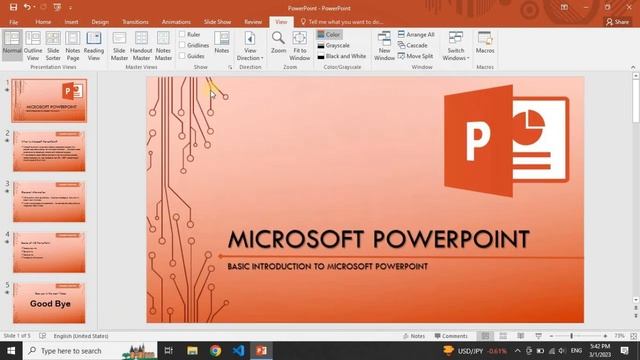This screenshot has height=360, width=640.
Task: Click Fit to Window
Action: pos(300,46)
